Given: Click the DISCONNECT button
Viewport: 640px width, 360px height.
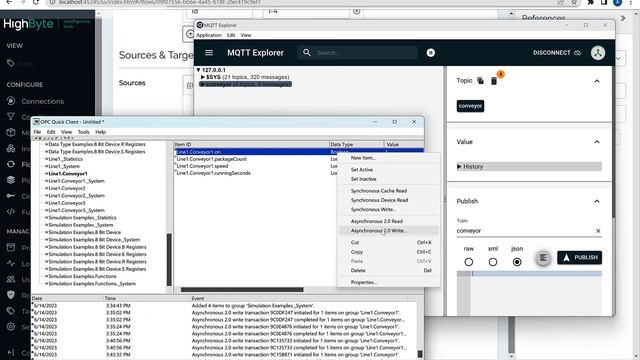Looking at the screenshot, I should pyautogui.click(x=557, y=53).
